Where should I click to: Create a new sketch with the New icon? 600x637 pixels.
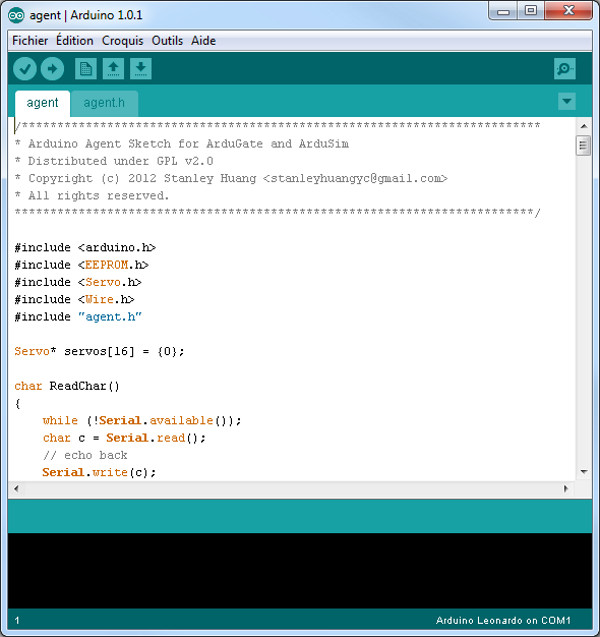click(86, 69)
